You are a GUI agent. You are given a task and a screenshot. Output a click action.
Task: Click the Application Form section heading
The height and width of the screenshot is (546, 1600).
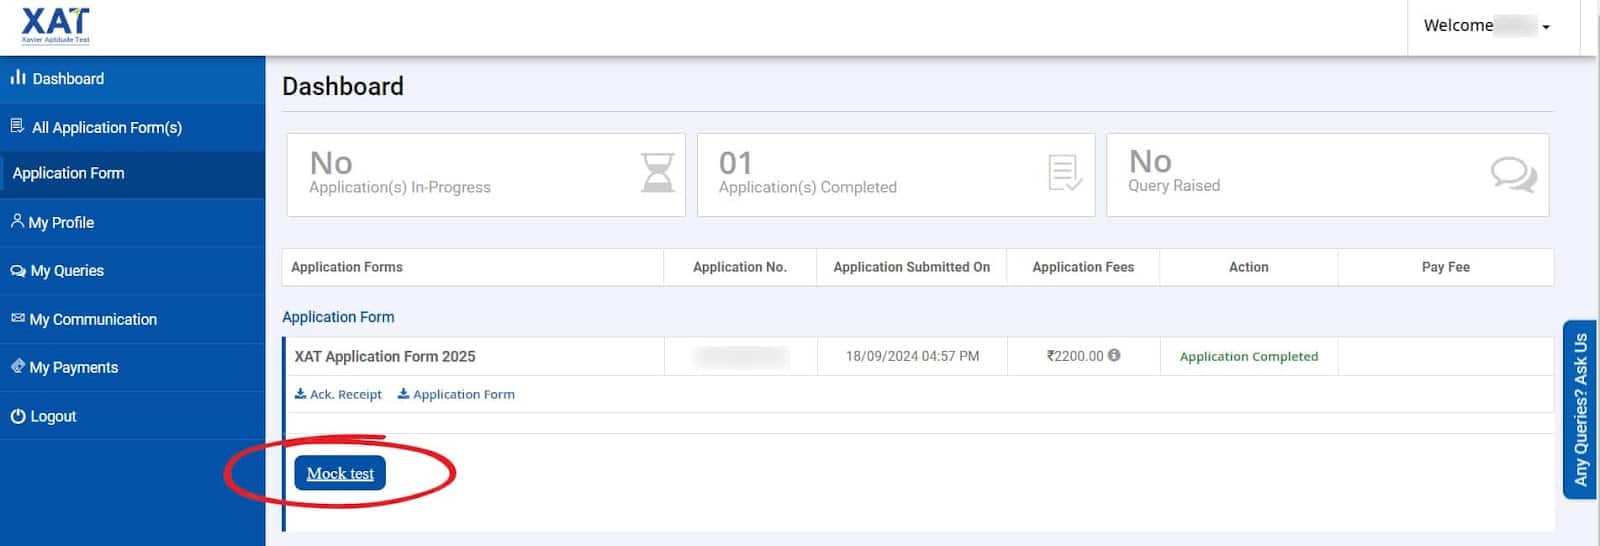[x=338, y=317]
